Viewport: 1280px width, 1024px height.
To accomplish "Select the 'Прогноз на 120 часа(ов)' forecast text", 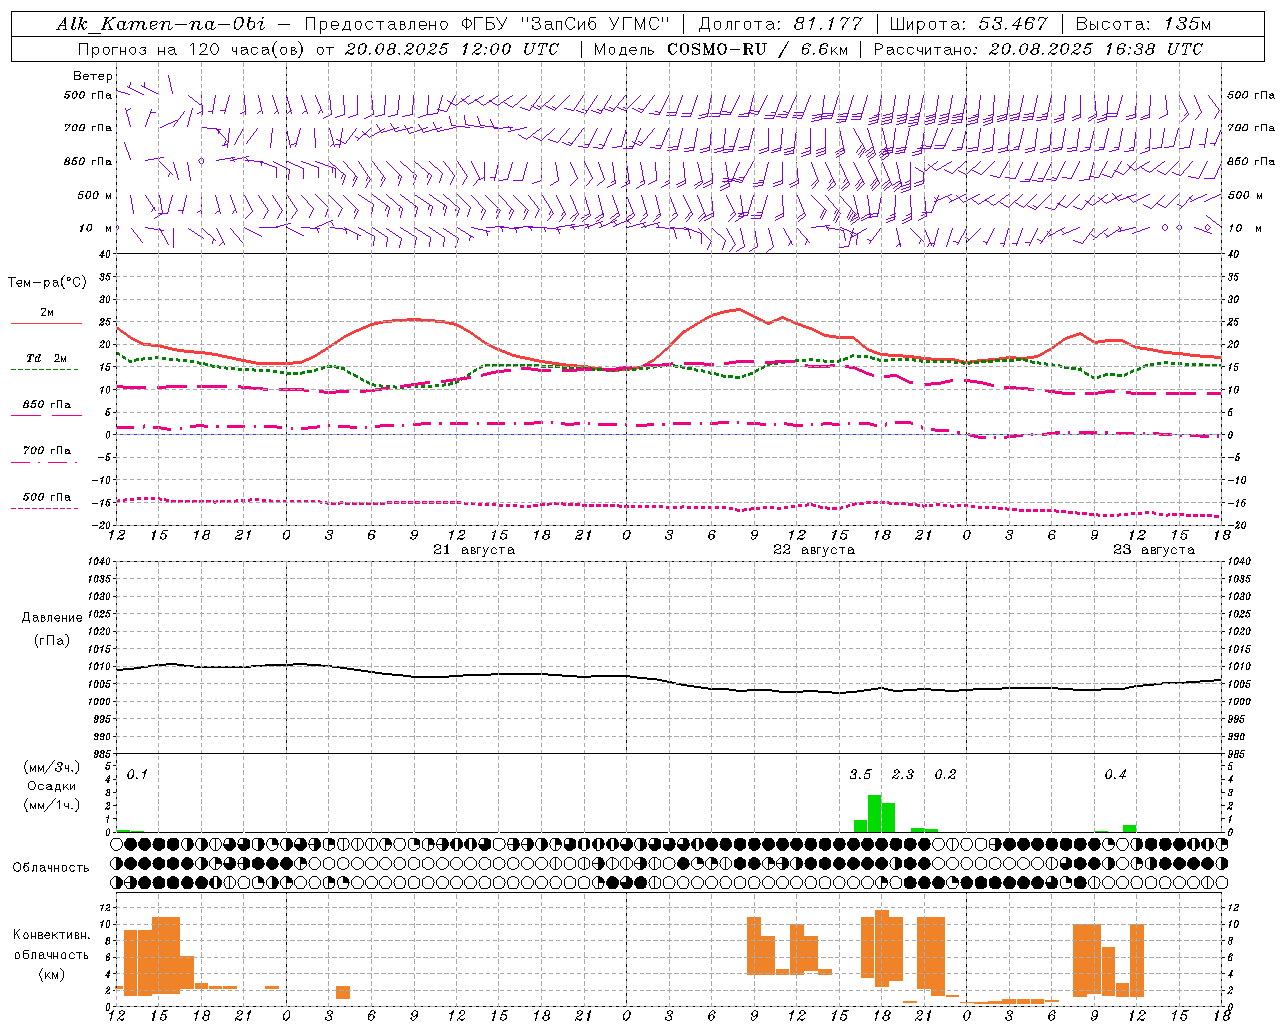I will click(193, 49).
